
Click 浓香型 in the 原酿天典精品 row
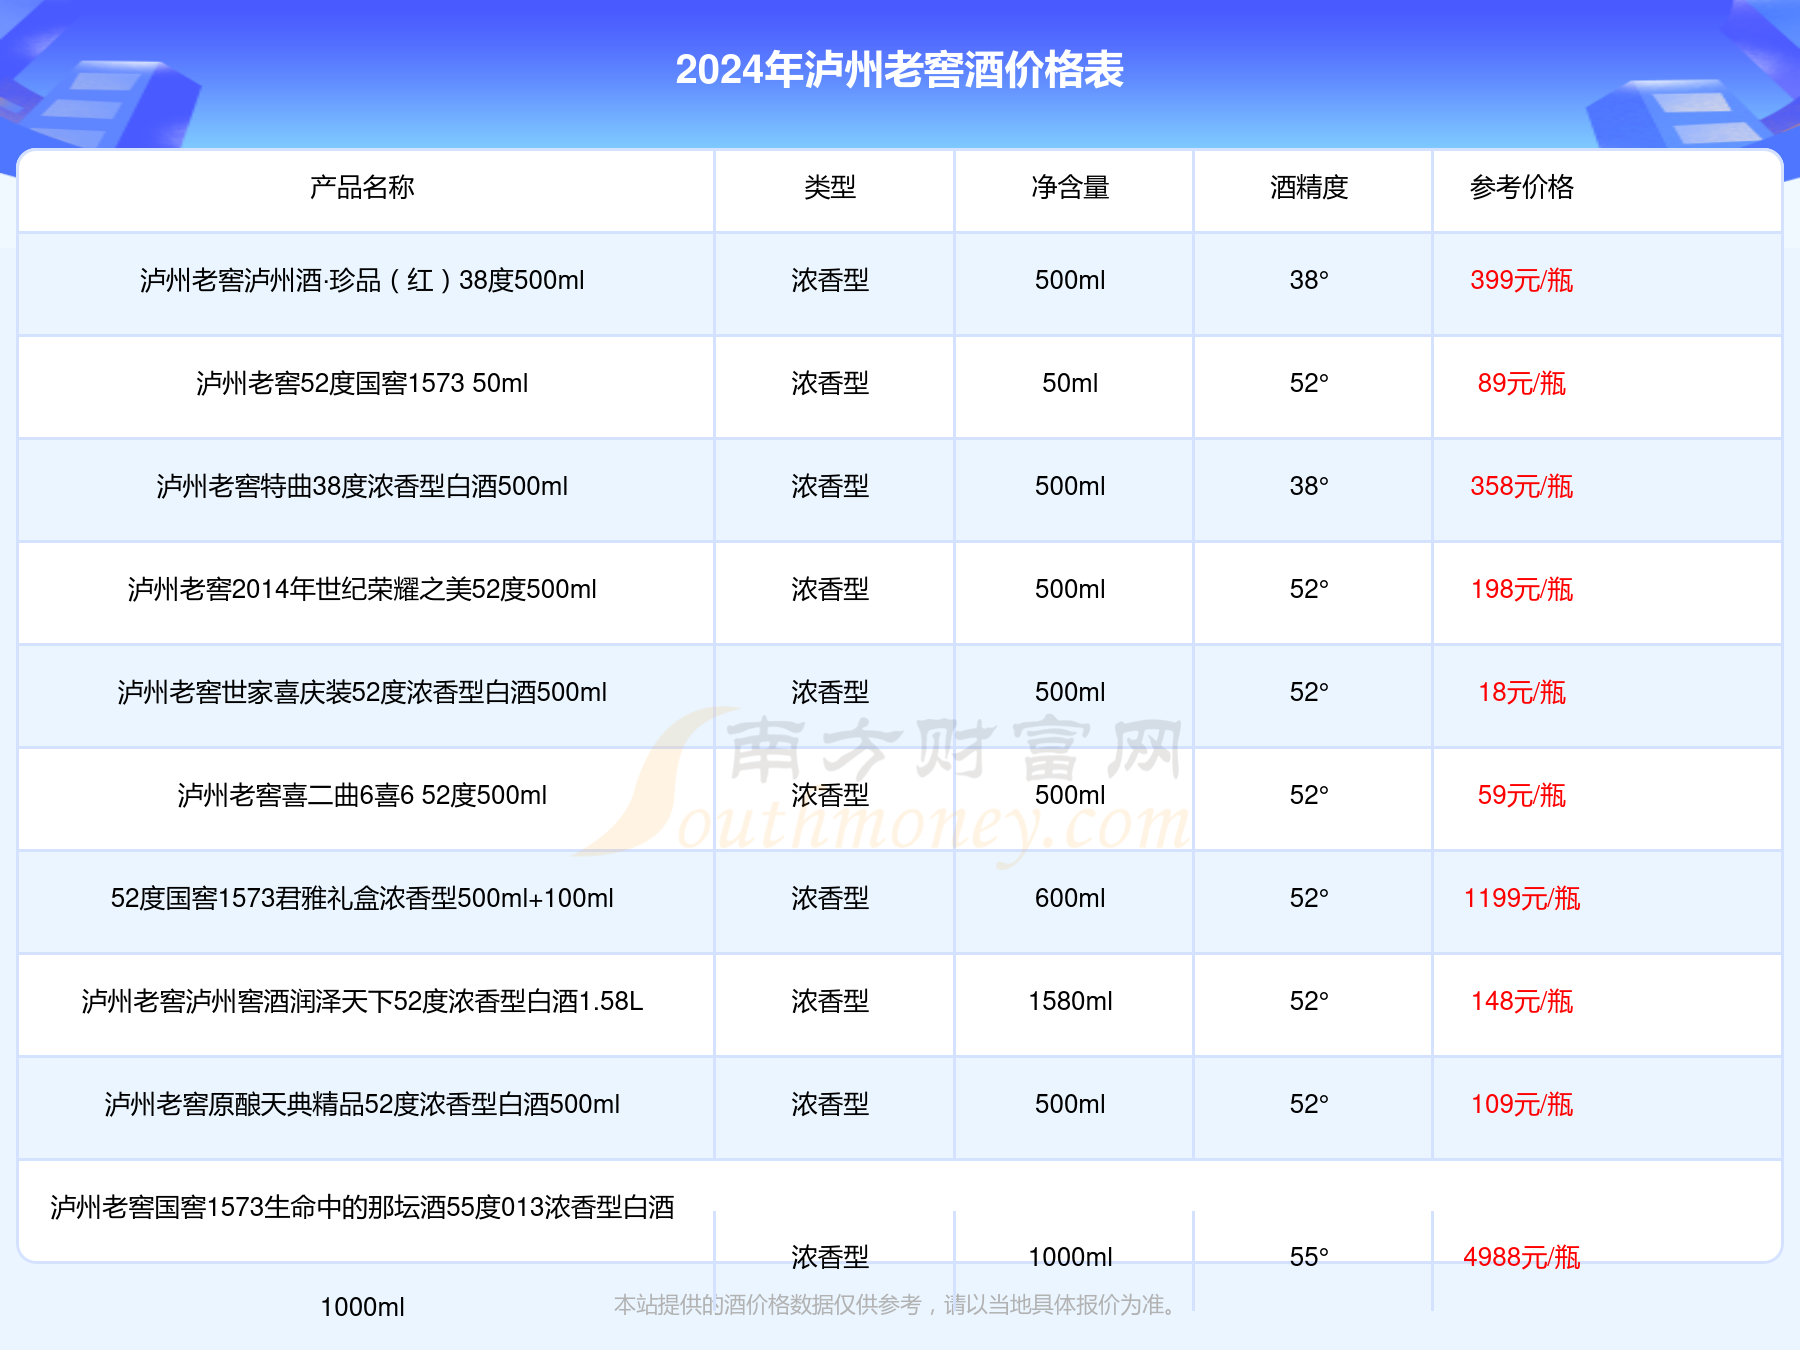click(830, 1104)
